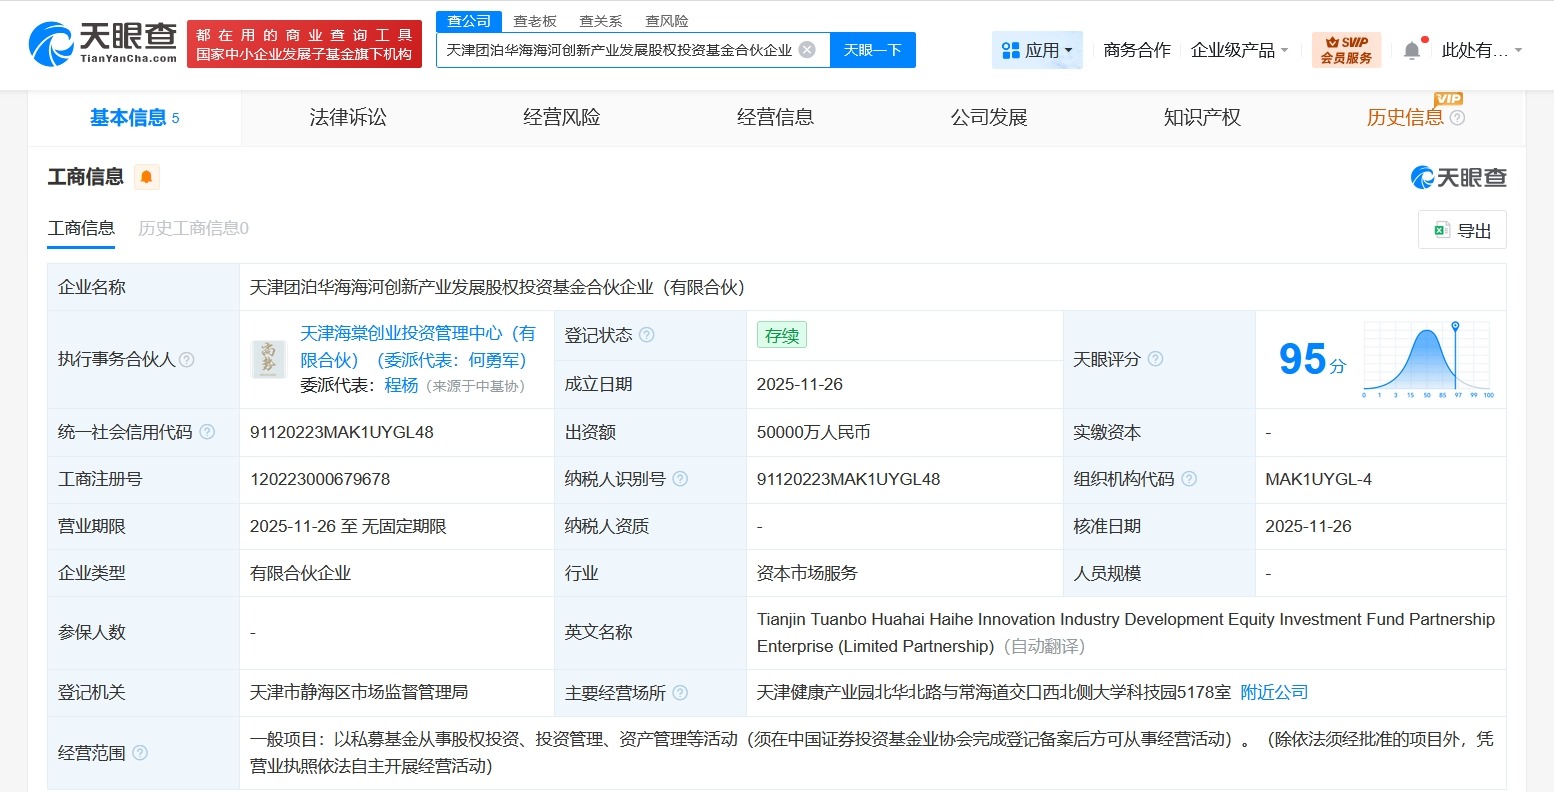Click the help icon beside 主要经营场所

pos(681,692)
